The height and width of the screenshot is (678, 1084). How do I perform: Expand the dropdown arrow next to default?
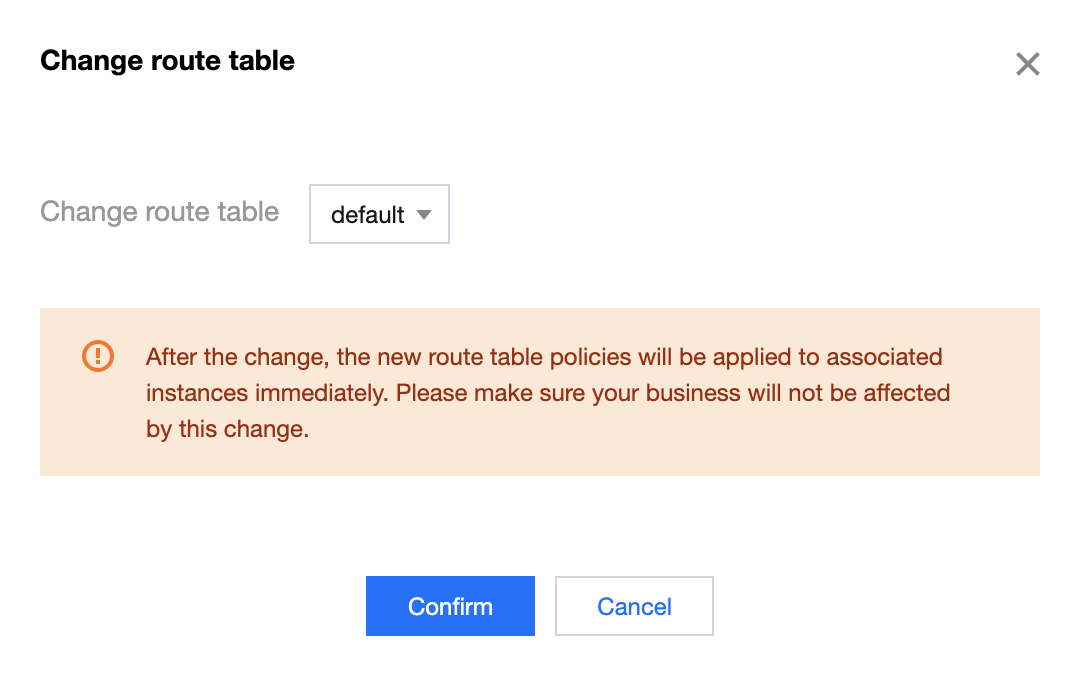point(424,215)
